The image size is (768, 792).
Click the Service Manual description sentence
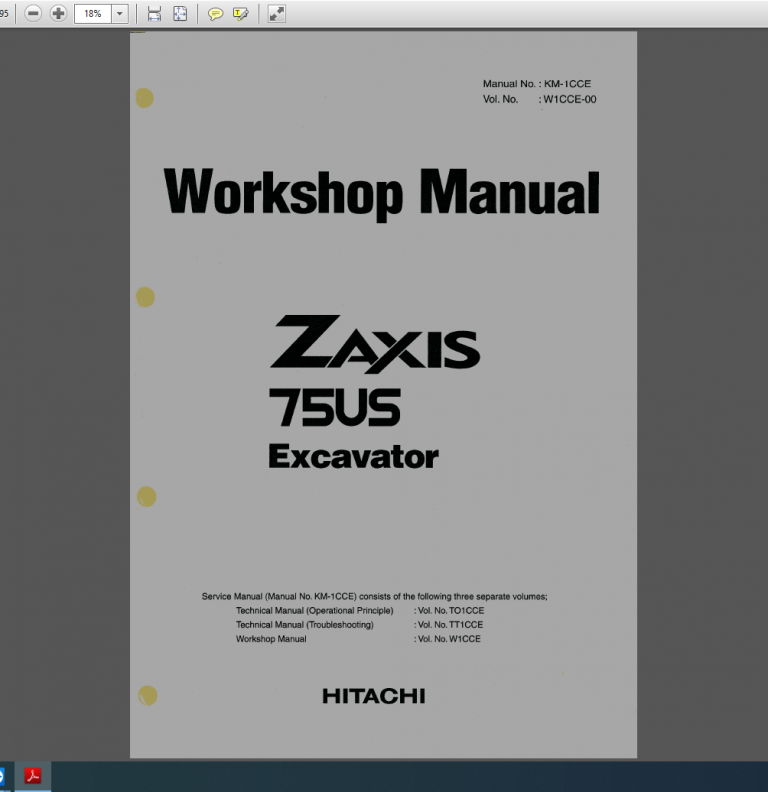[x=374, y=597]
